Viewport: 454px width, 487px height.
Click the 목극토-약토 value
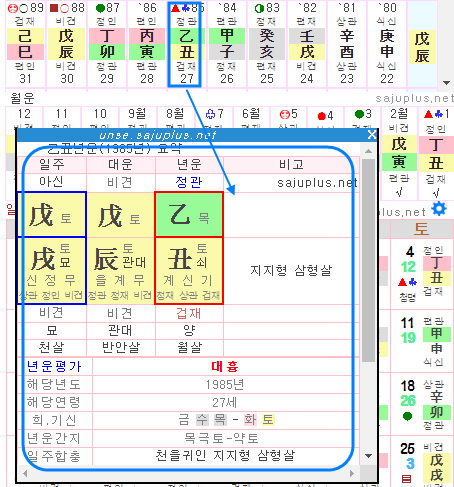pyautogui.click(x=221, y=438)
